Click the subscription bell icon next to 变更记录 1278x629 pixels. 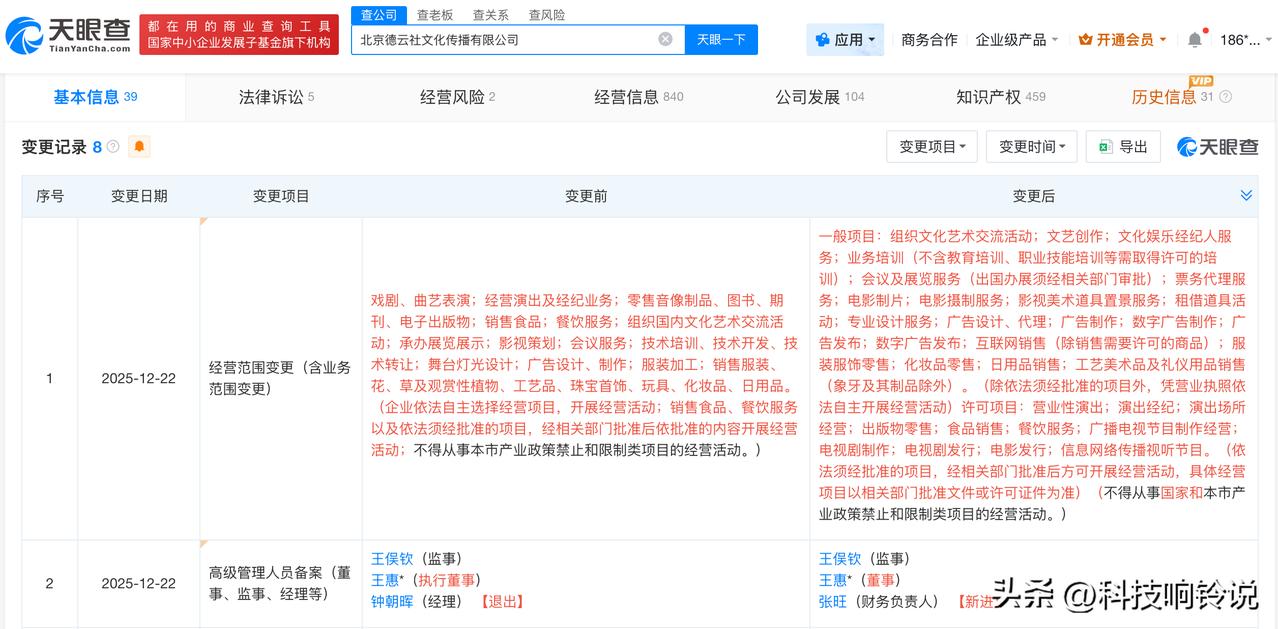pos(140,146)
